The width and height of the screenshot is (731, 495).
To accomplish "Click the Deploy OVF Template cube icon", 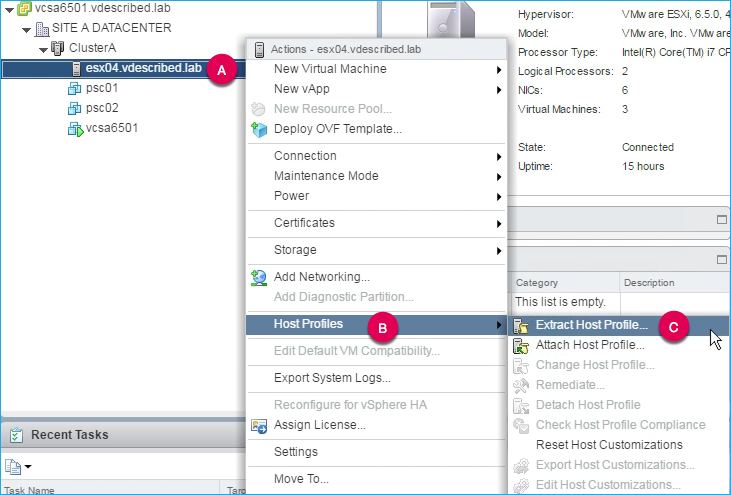I will tap(259, 129).
